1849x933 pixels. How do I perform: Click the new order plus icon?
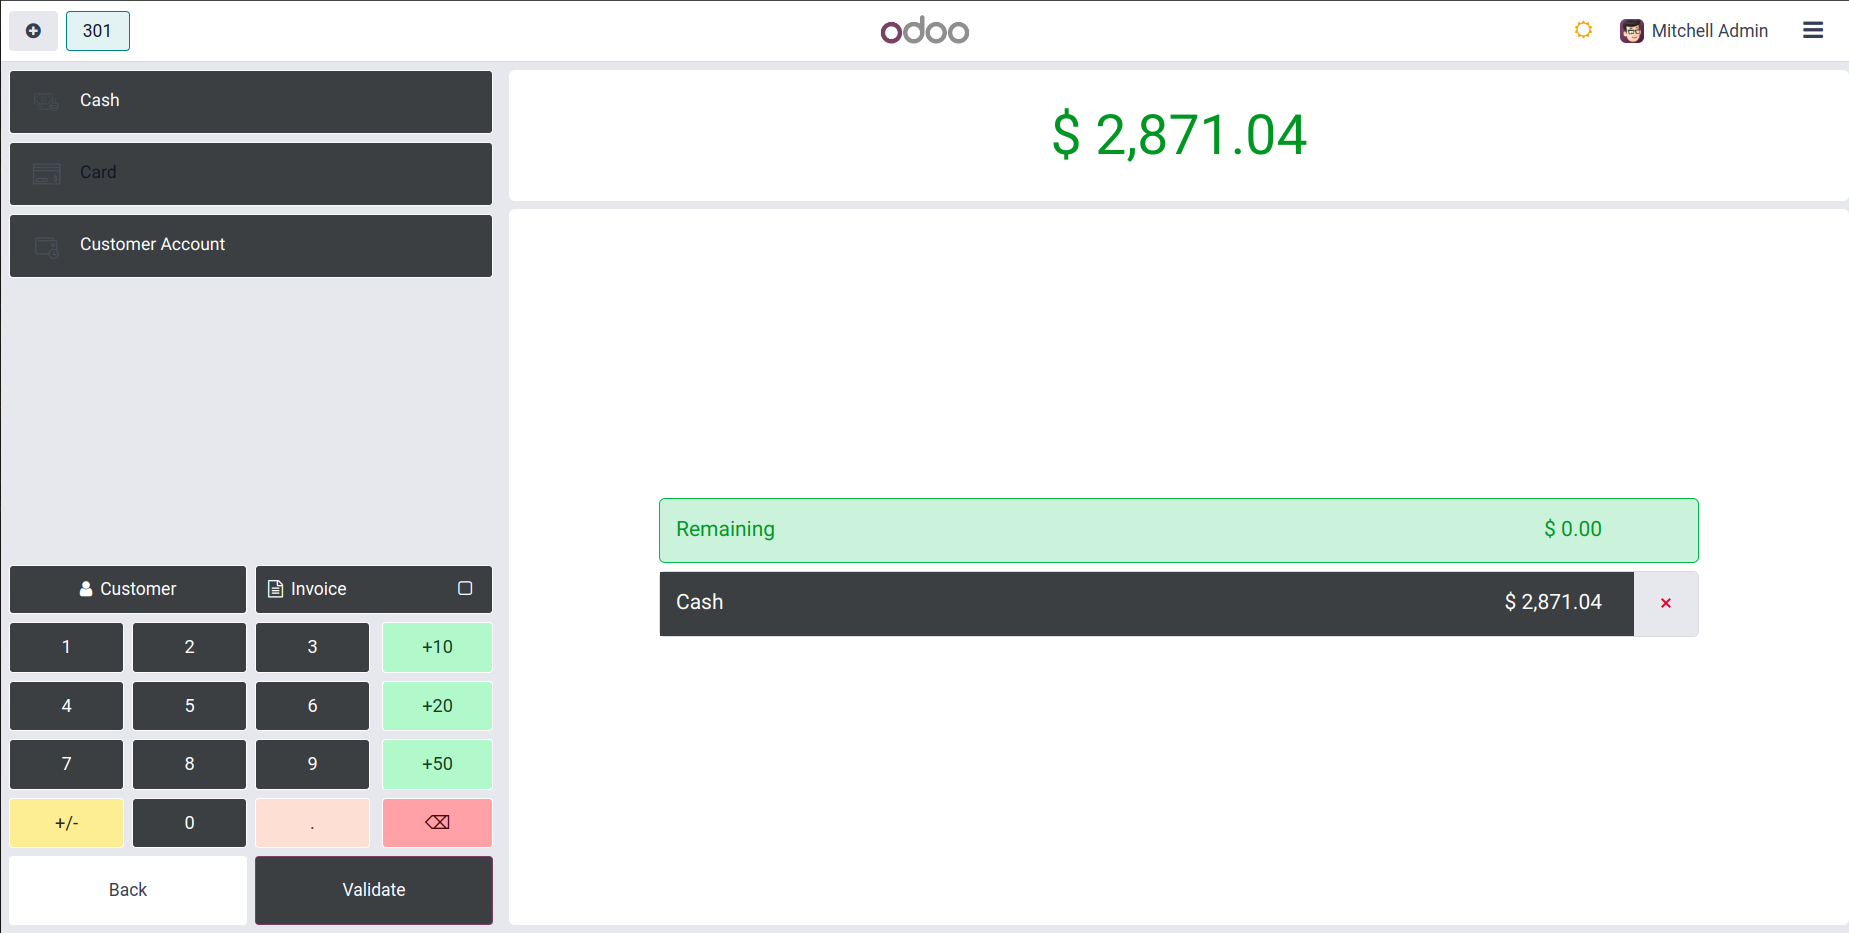tap(33, 31)
